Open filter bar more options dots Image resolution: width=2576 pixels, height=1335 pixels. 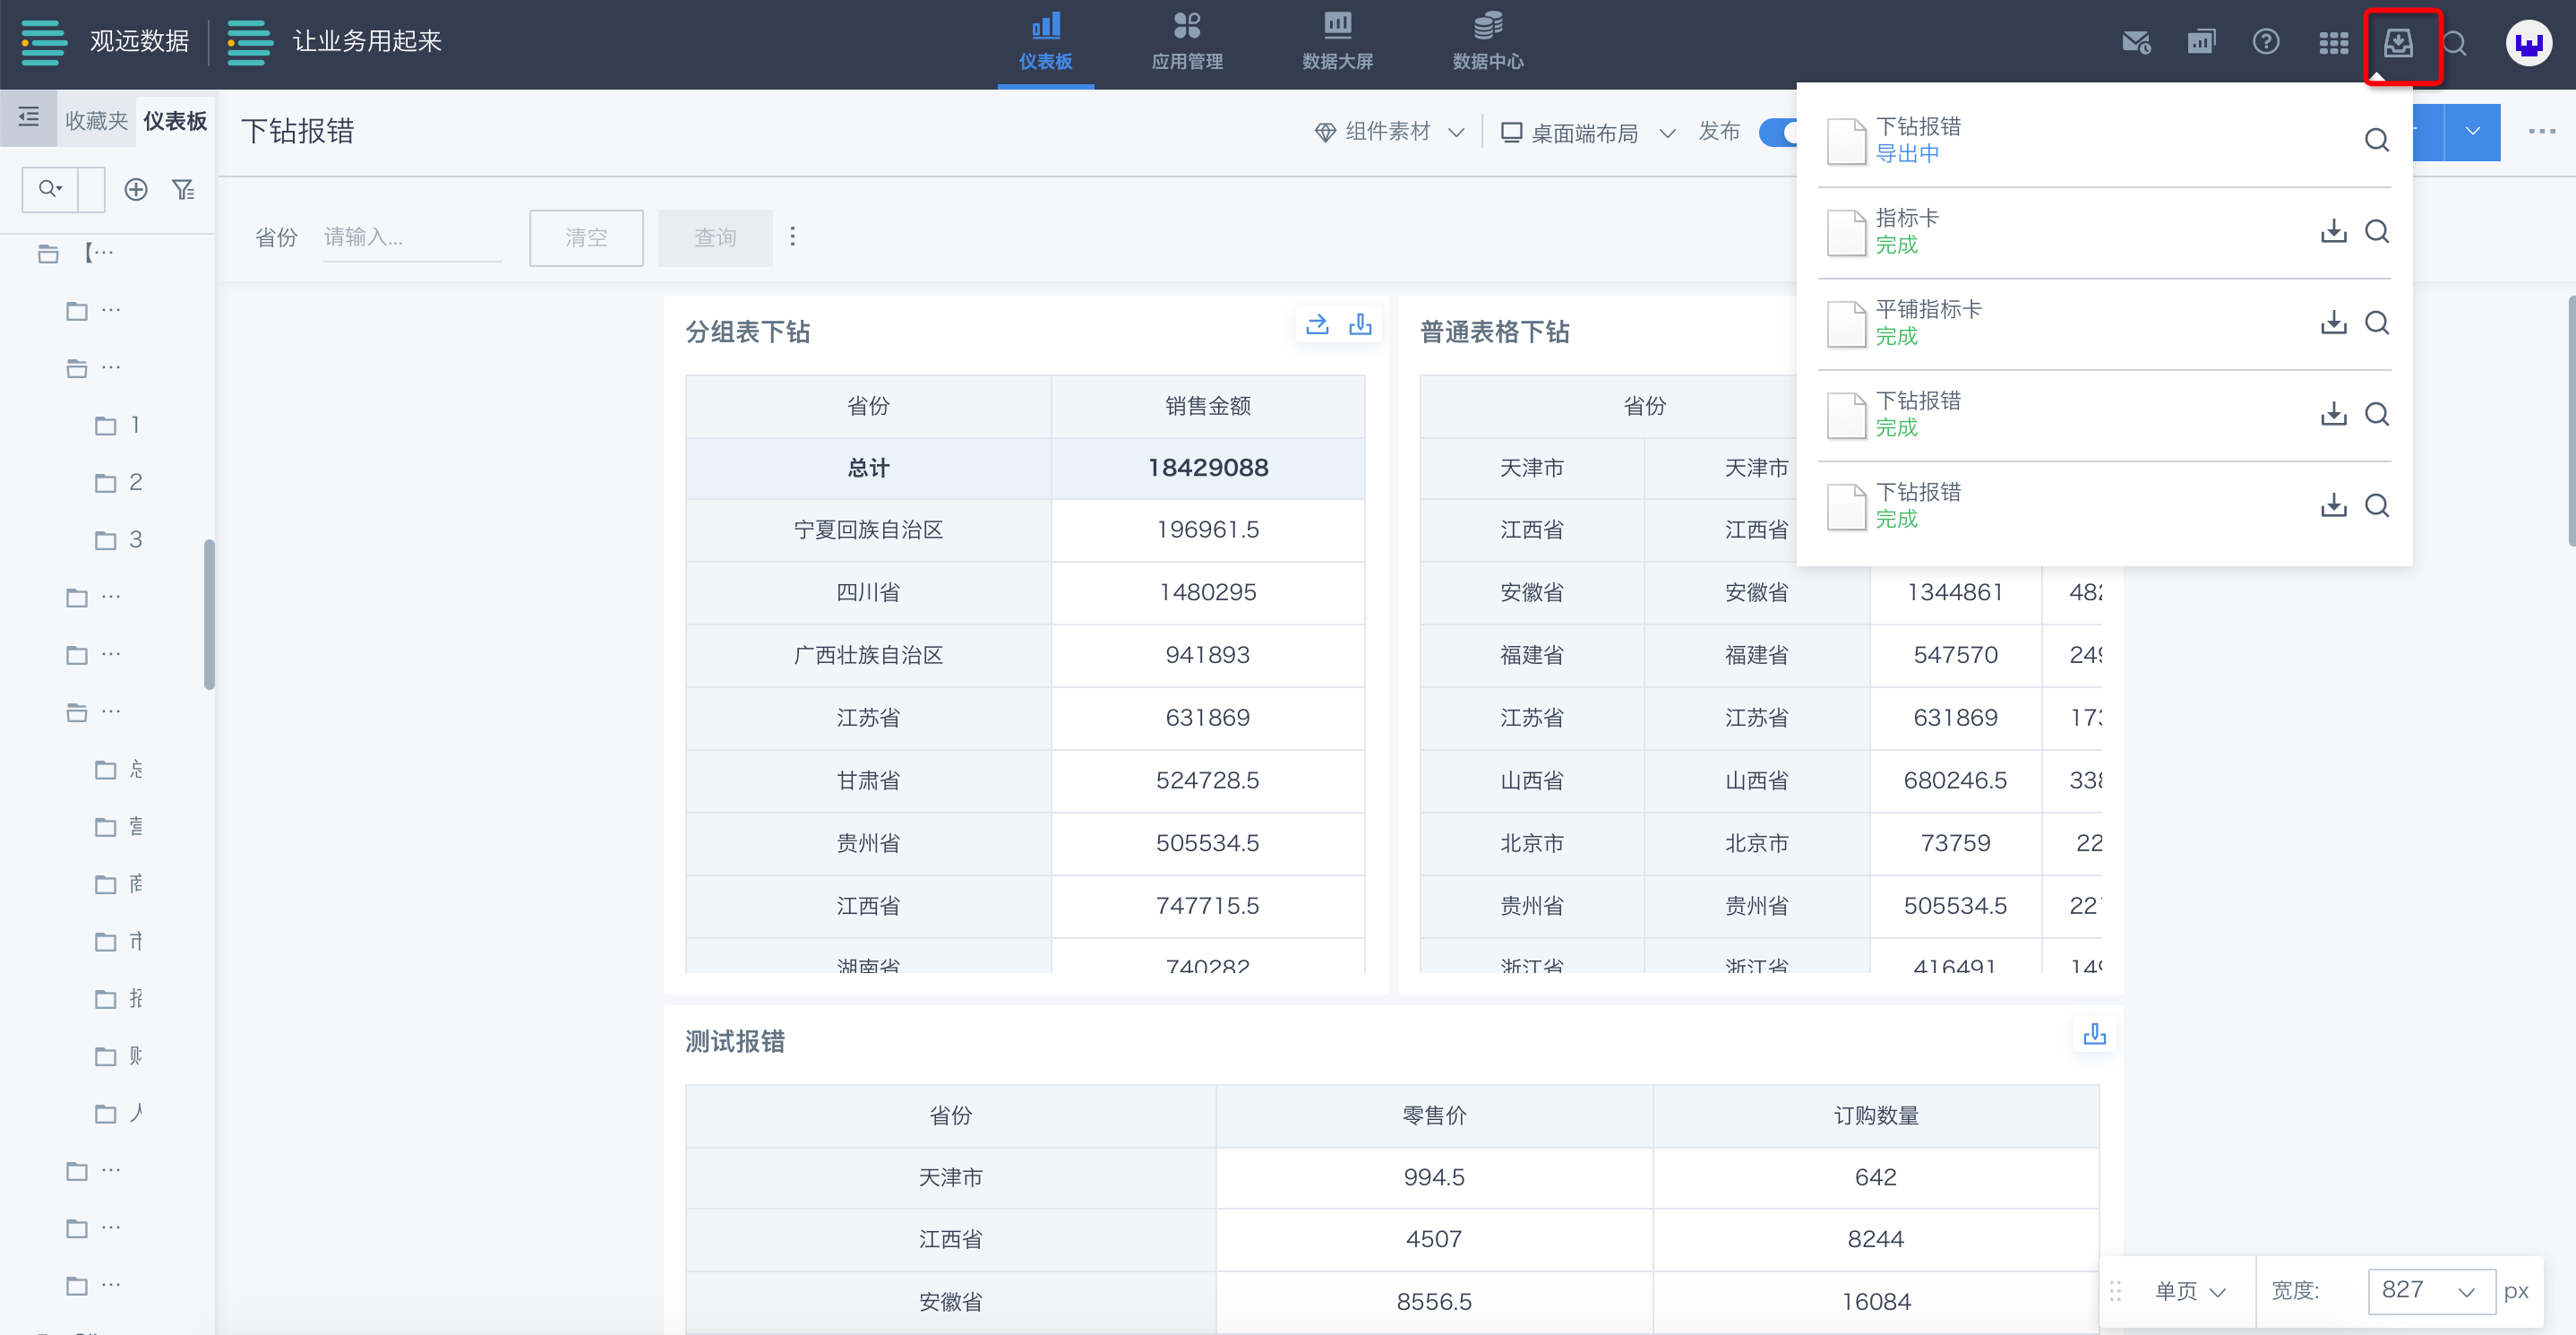click(793, 236)
